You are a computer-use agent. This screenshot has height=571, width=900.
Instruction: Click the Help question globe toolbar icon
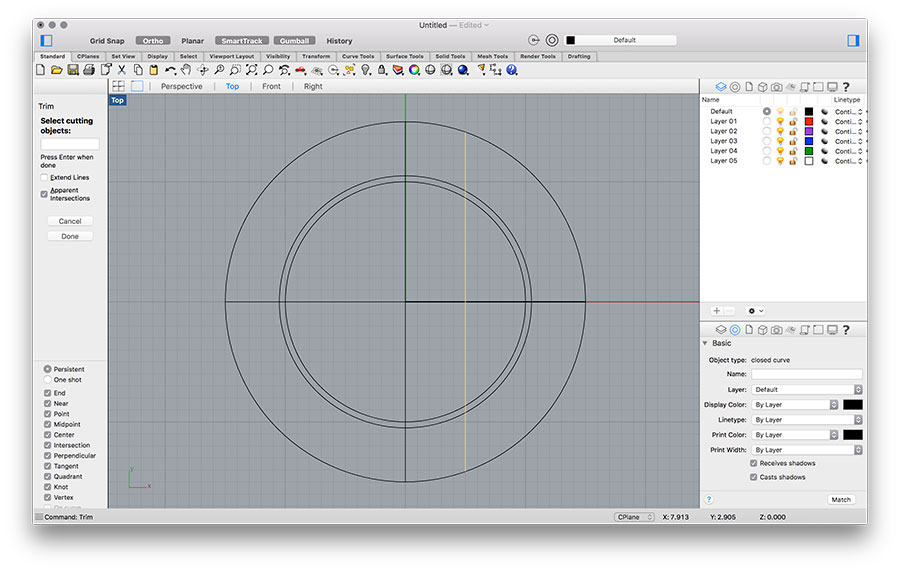[512, 70]
